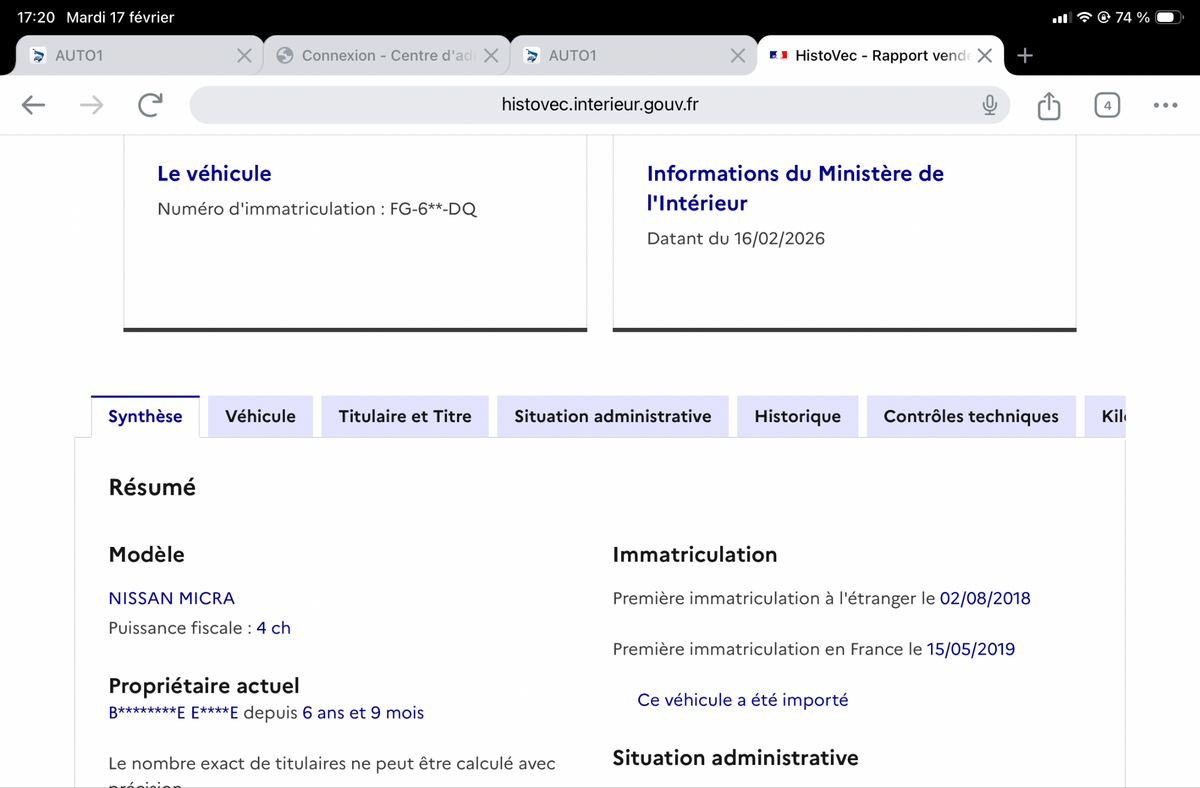Select the Véhicule tab
The width and height of the screenshot is (1200, 788).
click(260, 417)
